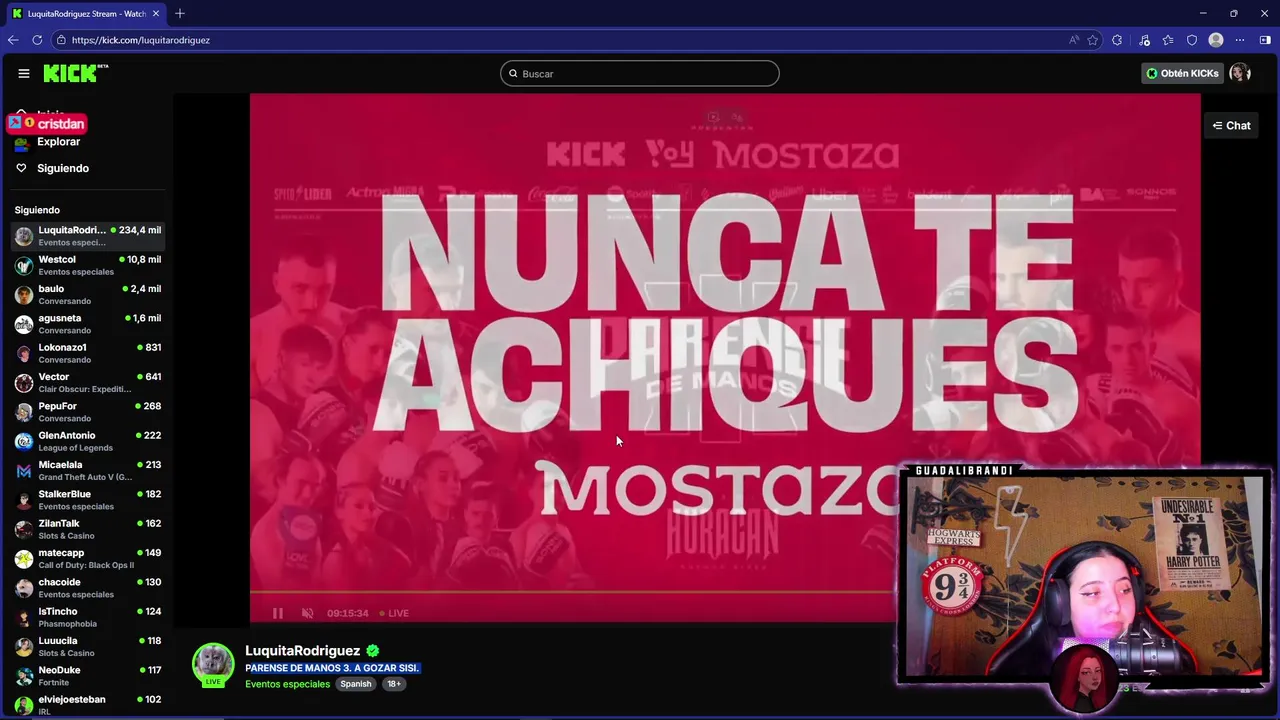1280x720 pixels.
Task: Click the cristdan notification badge
Action: pyautogui.click(x=47, y=124)
